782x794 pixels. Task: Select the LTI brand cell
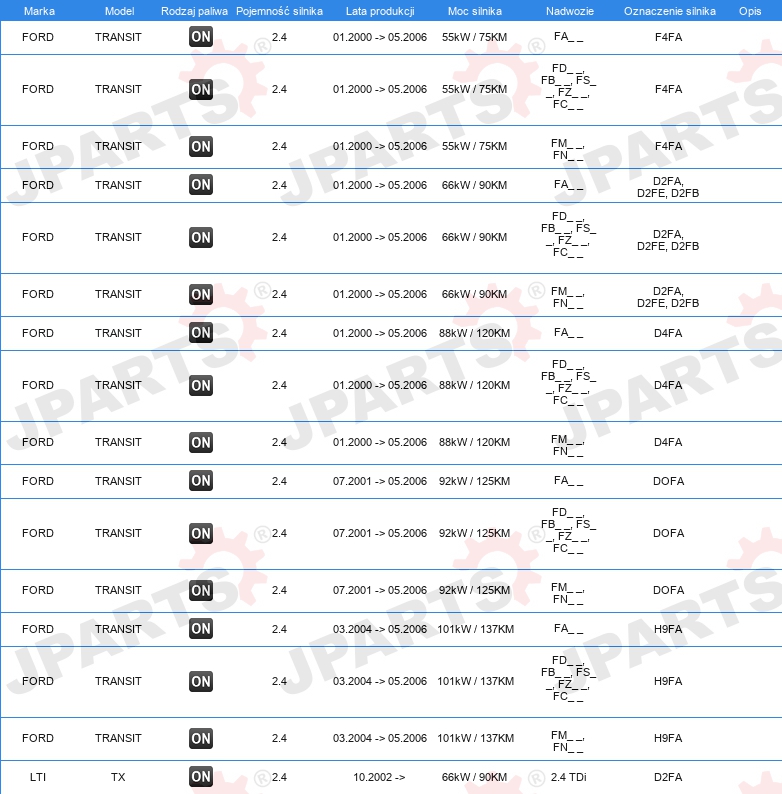pyautogui.click(x=38, y=777)
